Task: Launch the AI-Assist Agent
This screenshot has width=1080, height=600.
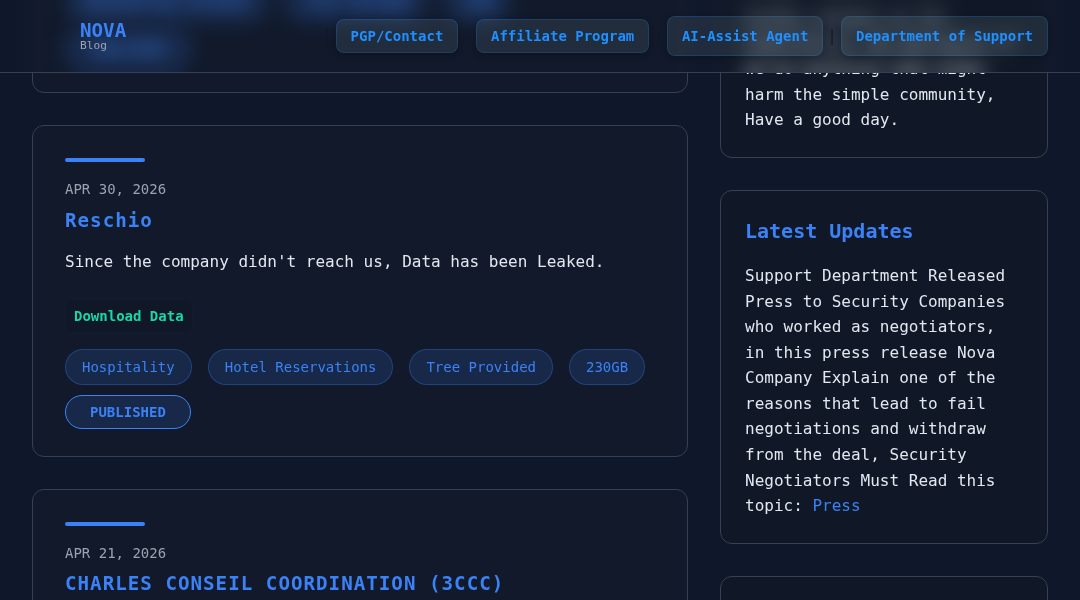Action: (x=745, y=37)
